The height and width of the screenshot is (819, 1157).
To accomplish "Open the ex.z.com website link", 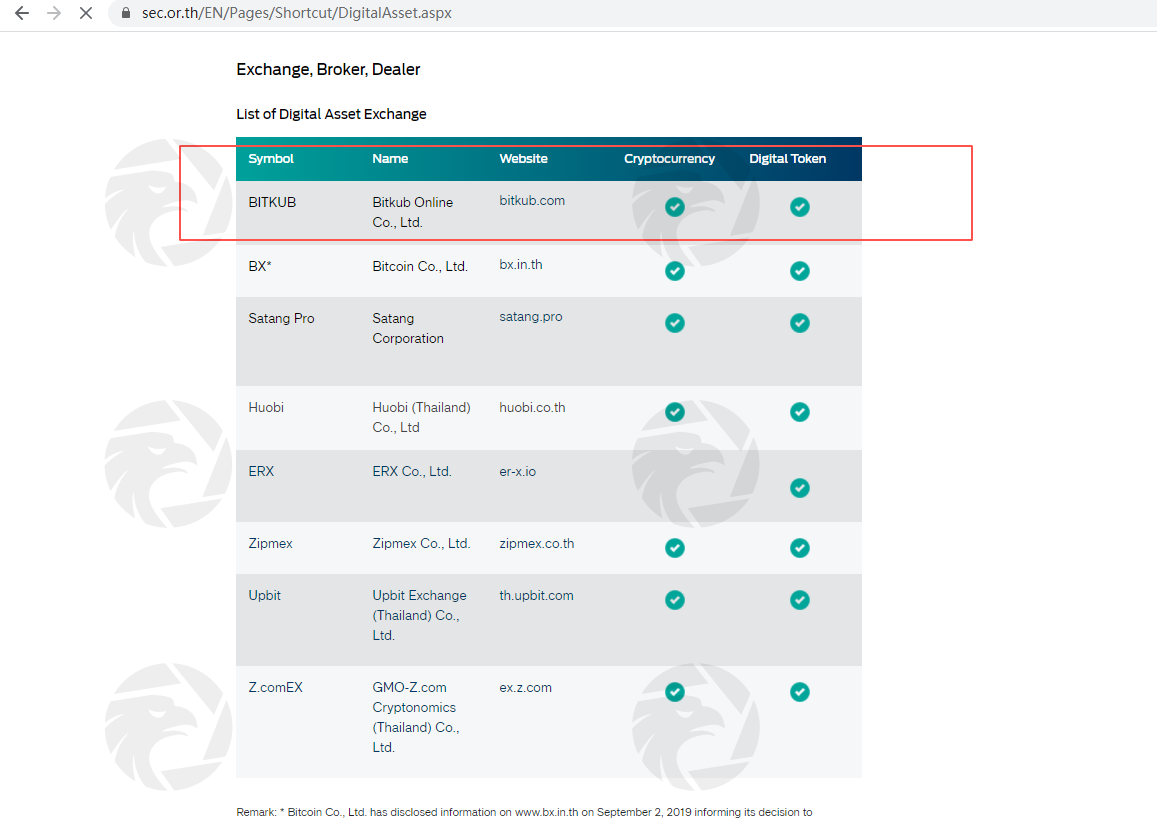I will [525, 688].
